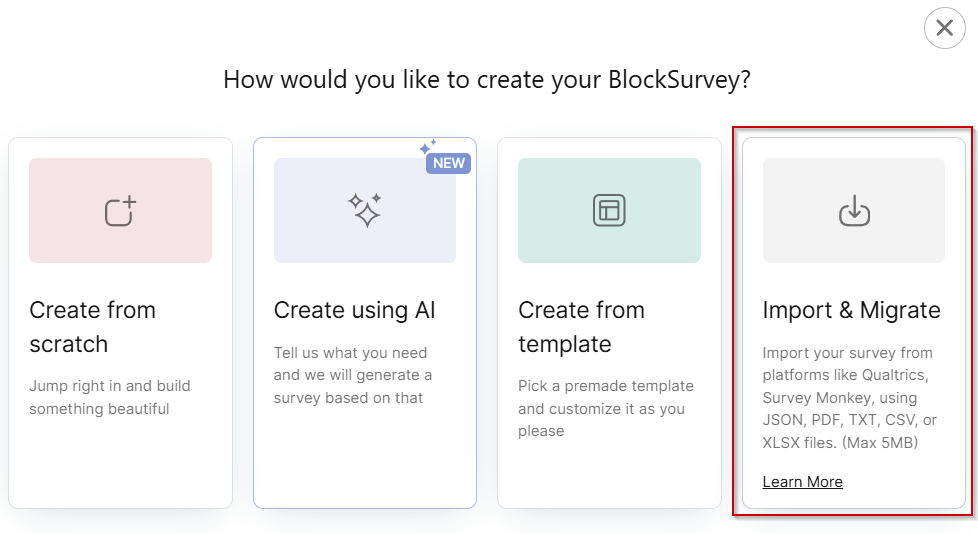
Task: Close the dialog with the X button
Action: click(945, 28)
